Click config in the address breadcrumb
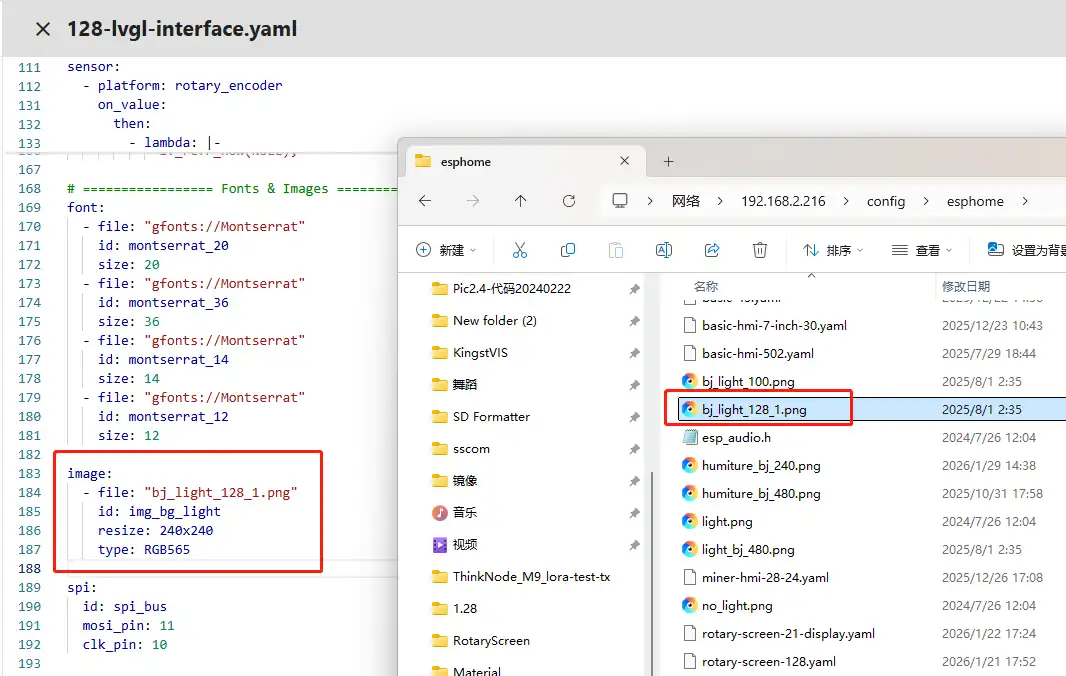 pos(885,201)
